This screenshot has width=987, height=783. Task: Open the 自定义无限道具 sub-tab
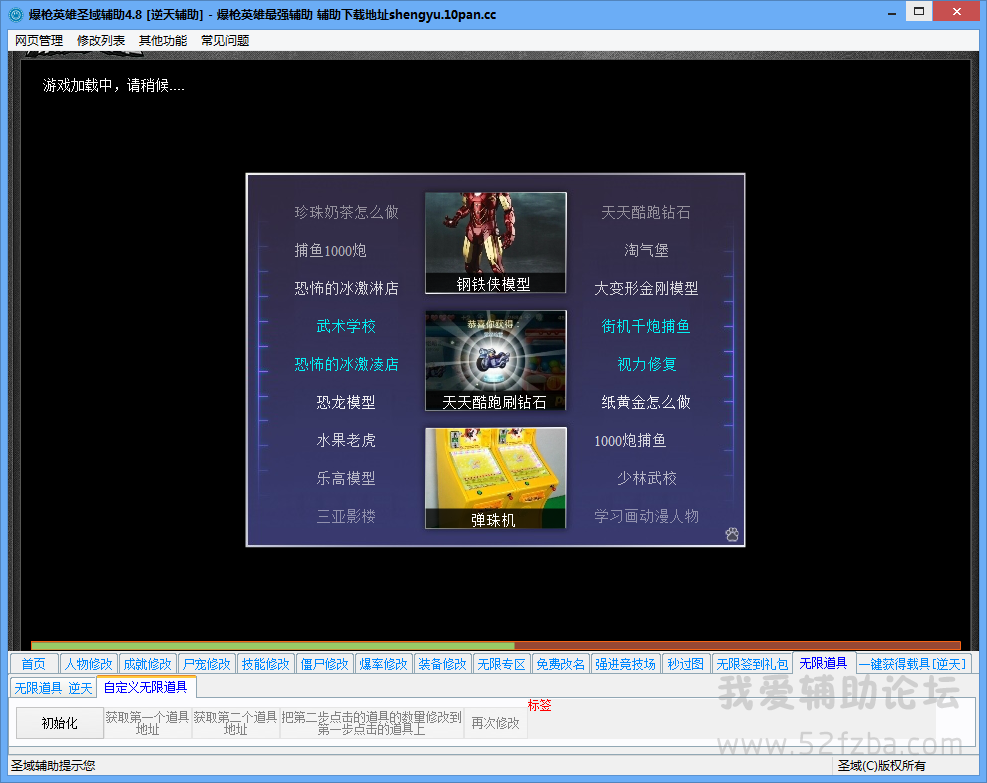[x=145, y=687]
